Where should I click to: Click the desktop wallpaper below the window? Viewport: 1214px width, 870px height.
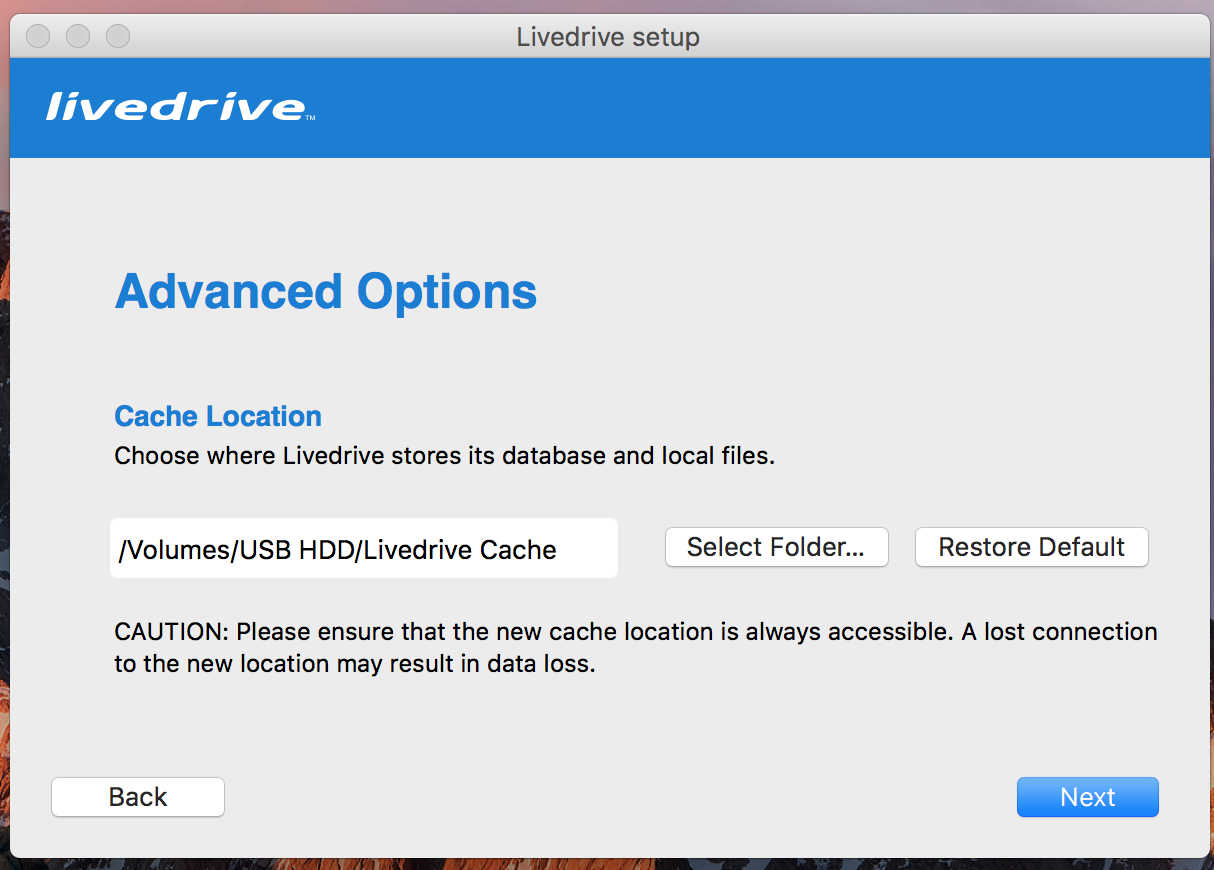pos(600,863)
